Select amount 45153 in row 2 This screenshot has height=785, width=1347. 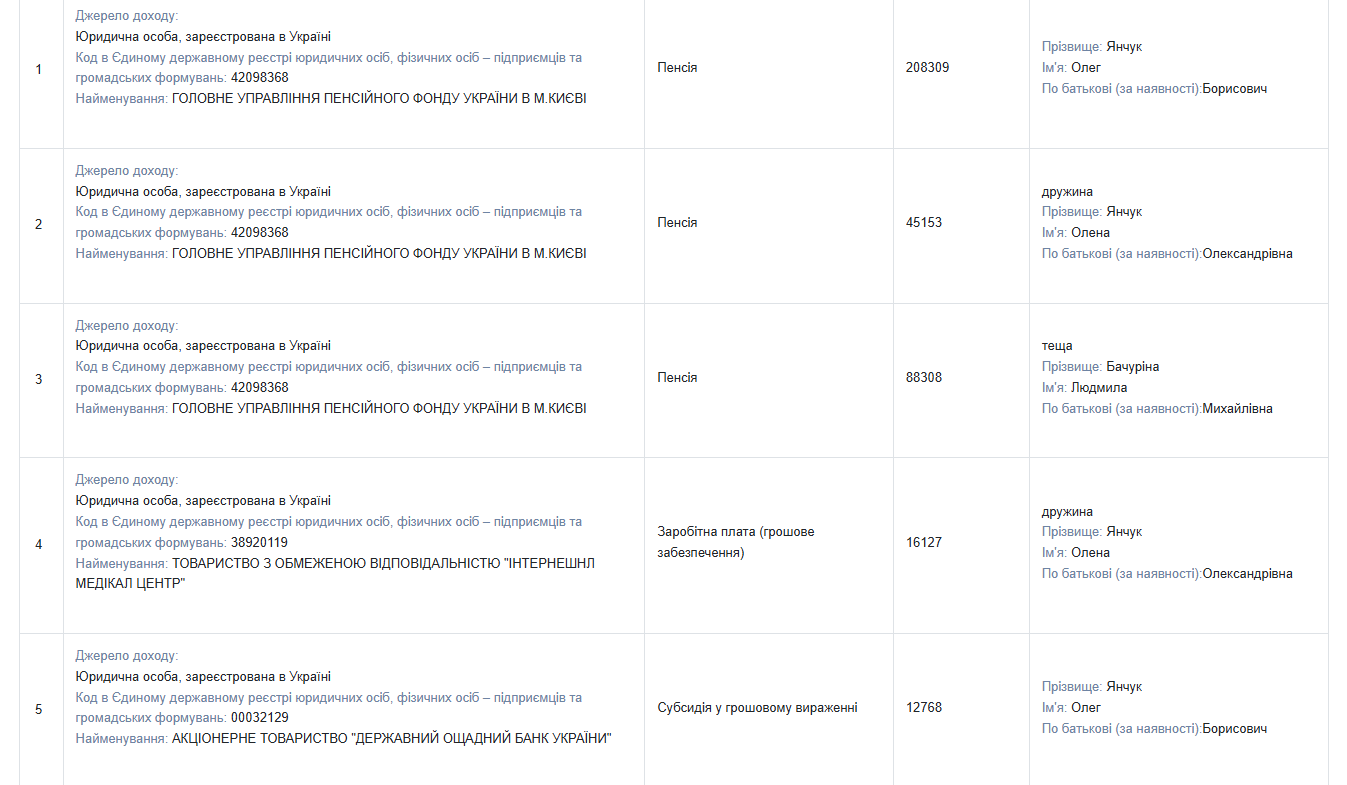coord(924,223)
